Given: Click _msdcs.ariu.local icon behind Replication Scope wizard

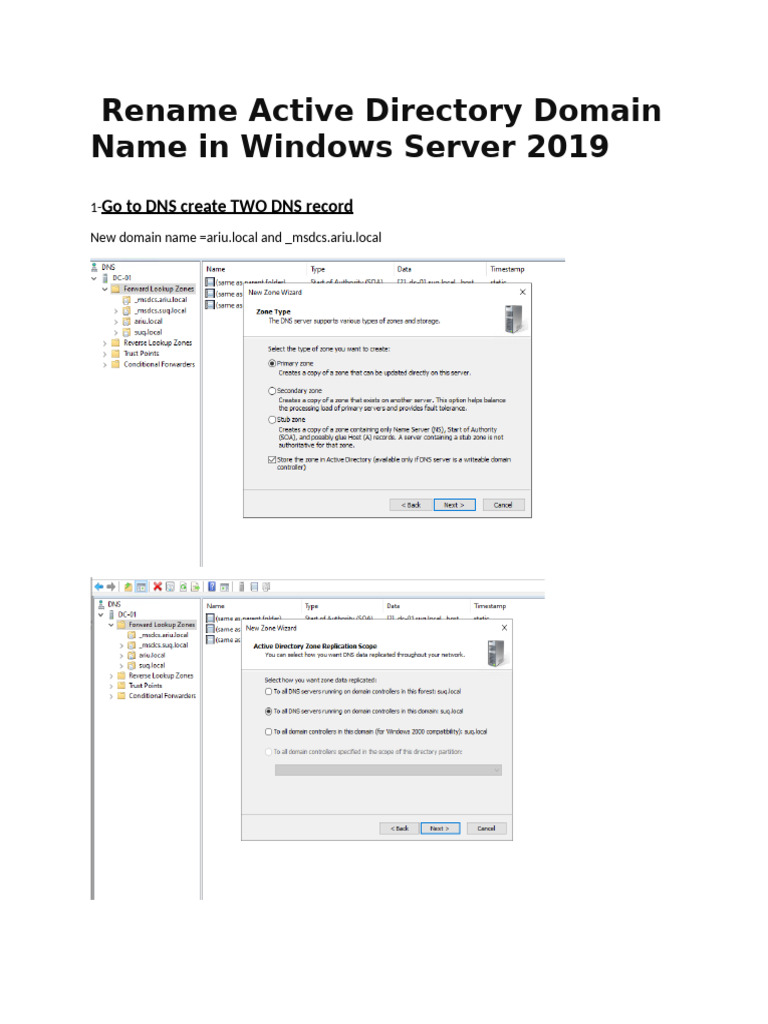Looking at the screenshot, I should [x=131, y=635].
